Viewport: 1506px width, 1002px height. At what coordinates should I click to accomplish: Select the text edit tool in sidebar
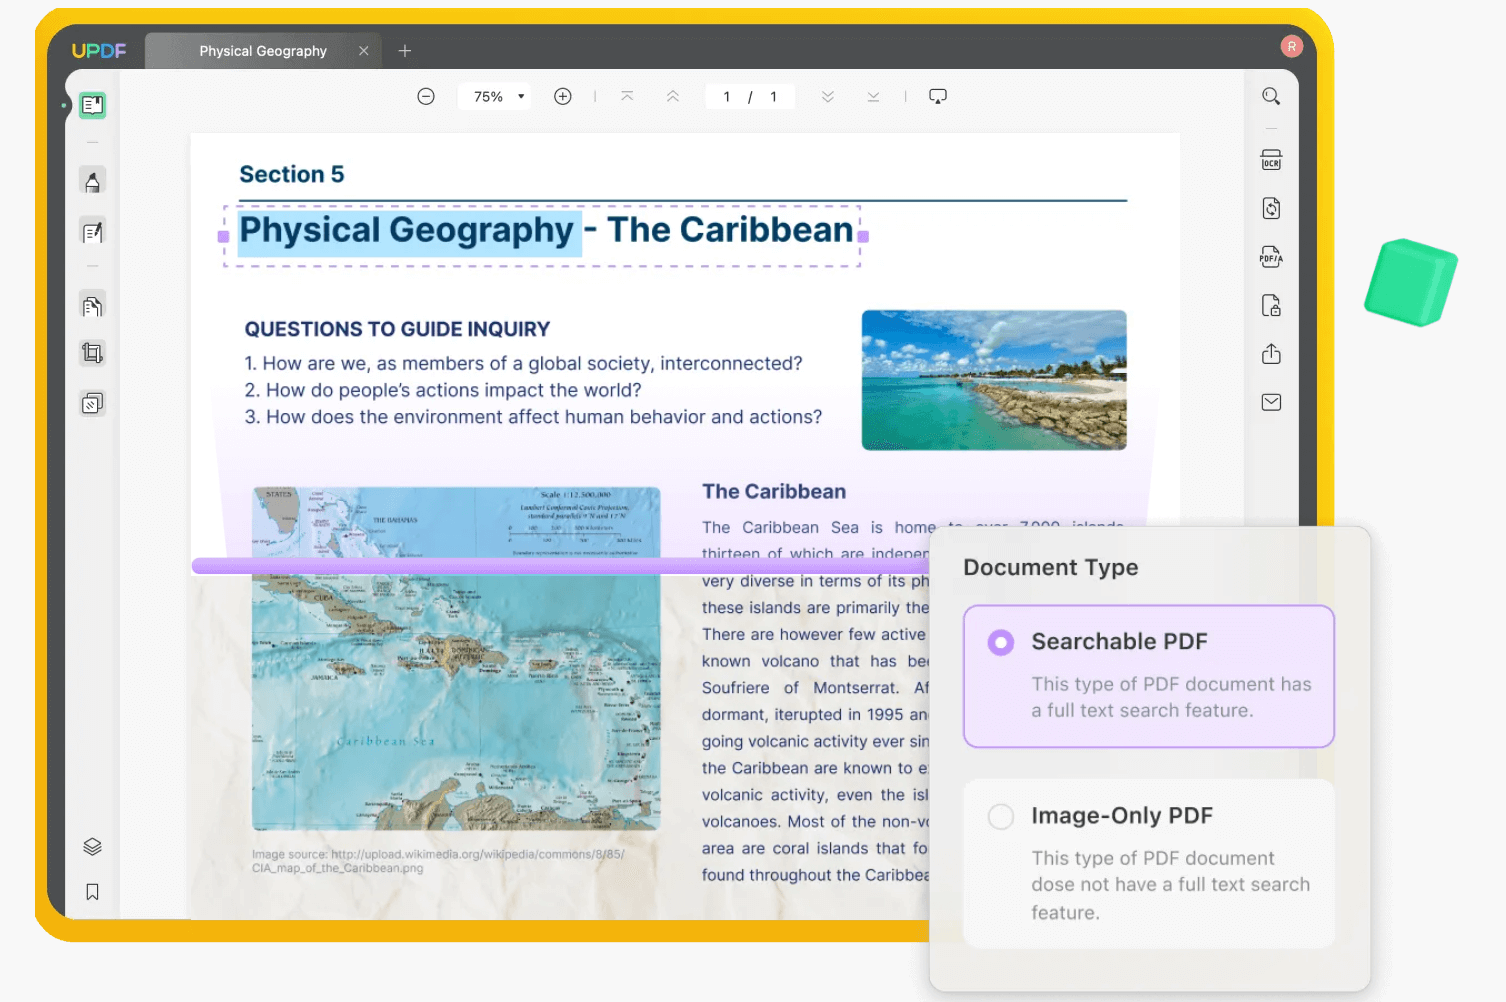[92, 231]
